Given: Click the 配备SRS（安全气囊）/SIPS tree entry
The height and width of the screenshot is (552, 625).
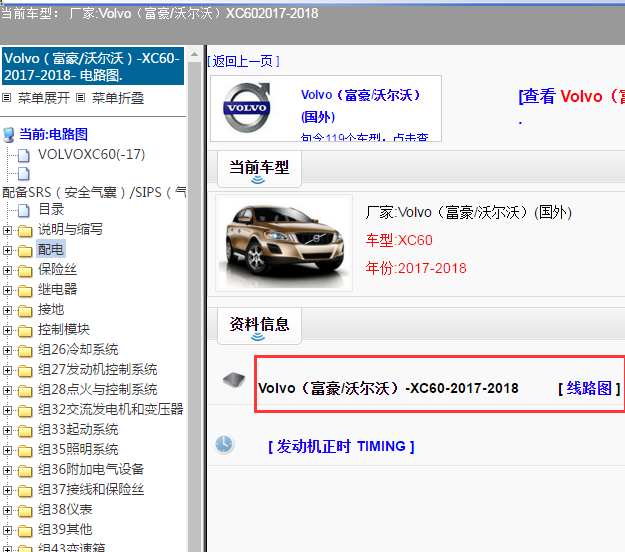Looking at the screenshot, I should (94, 193).
